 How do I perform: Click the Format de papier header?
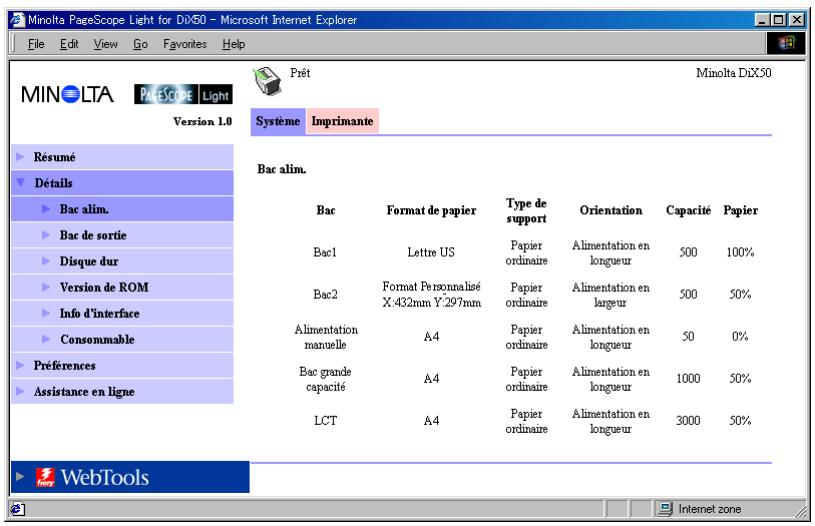coord(431,211)
